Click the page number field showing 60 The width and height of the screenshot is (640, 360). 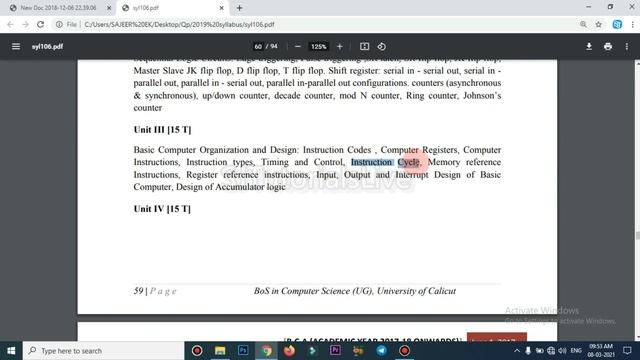click(x=258, y=47)
